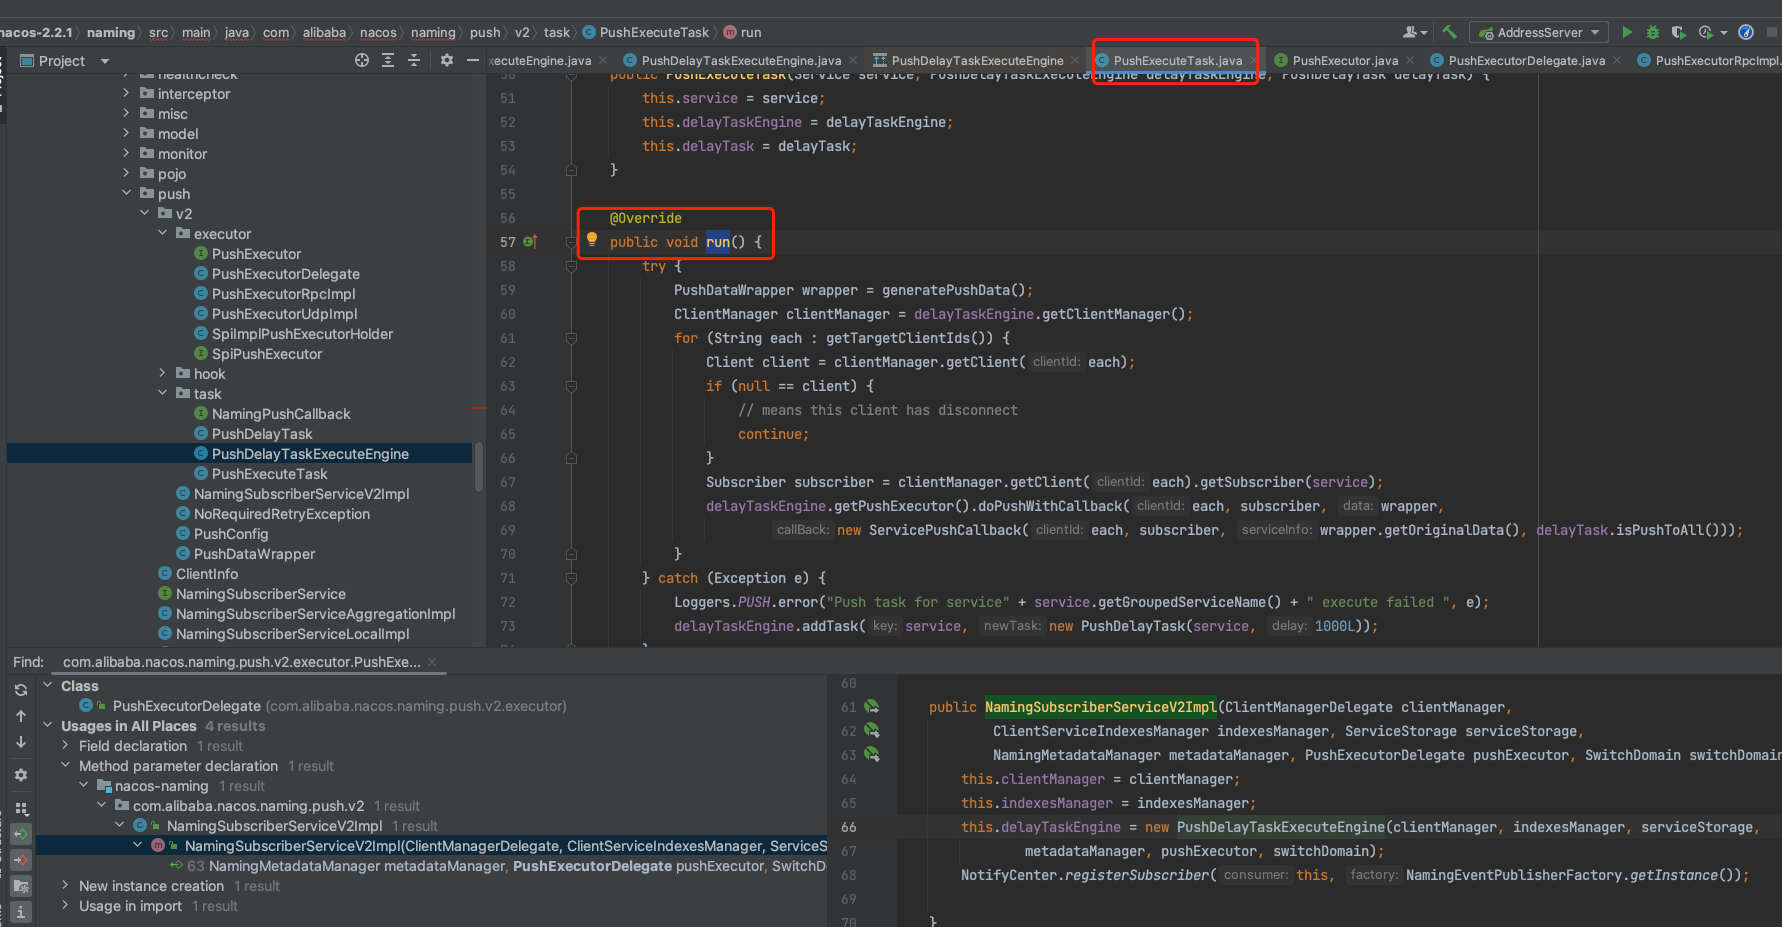
Task: Switch to PushDelayTaskExecuteEngine.java tab
Action: 740,61
